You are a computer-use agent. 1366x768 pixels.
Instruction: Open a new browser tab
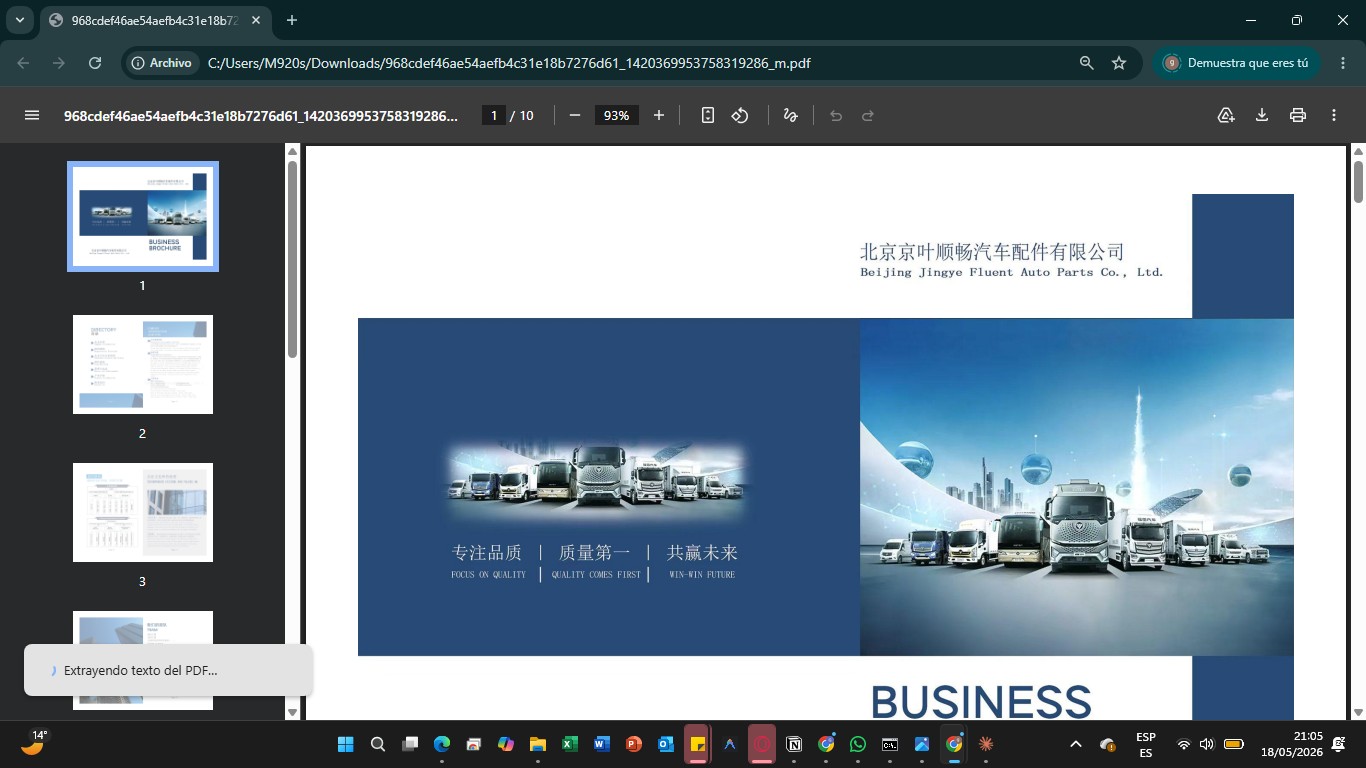coord(292,20)
